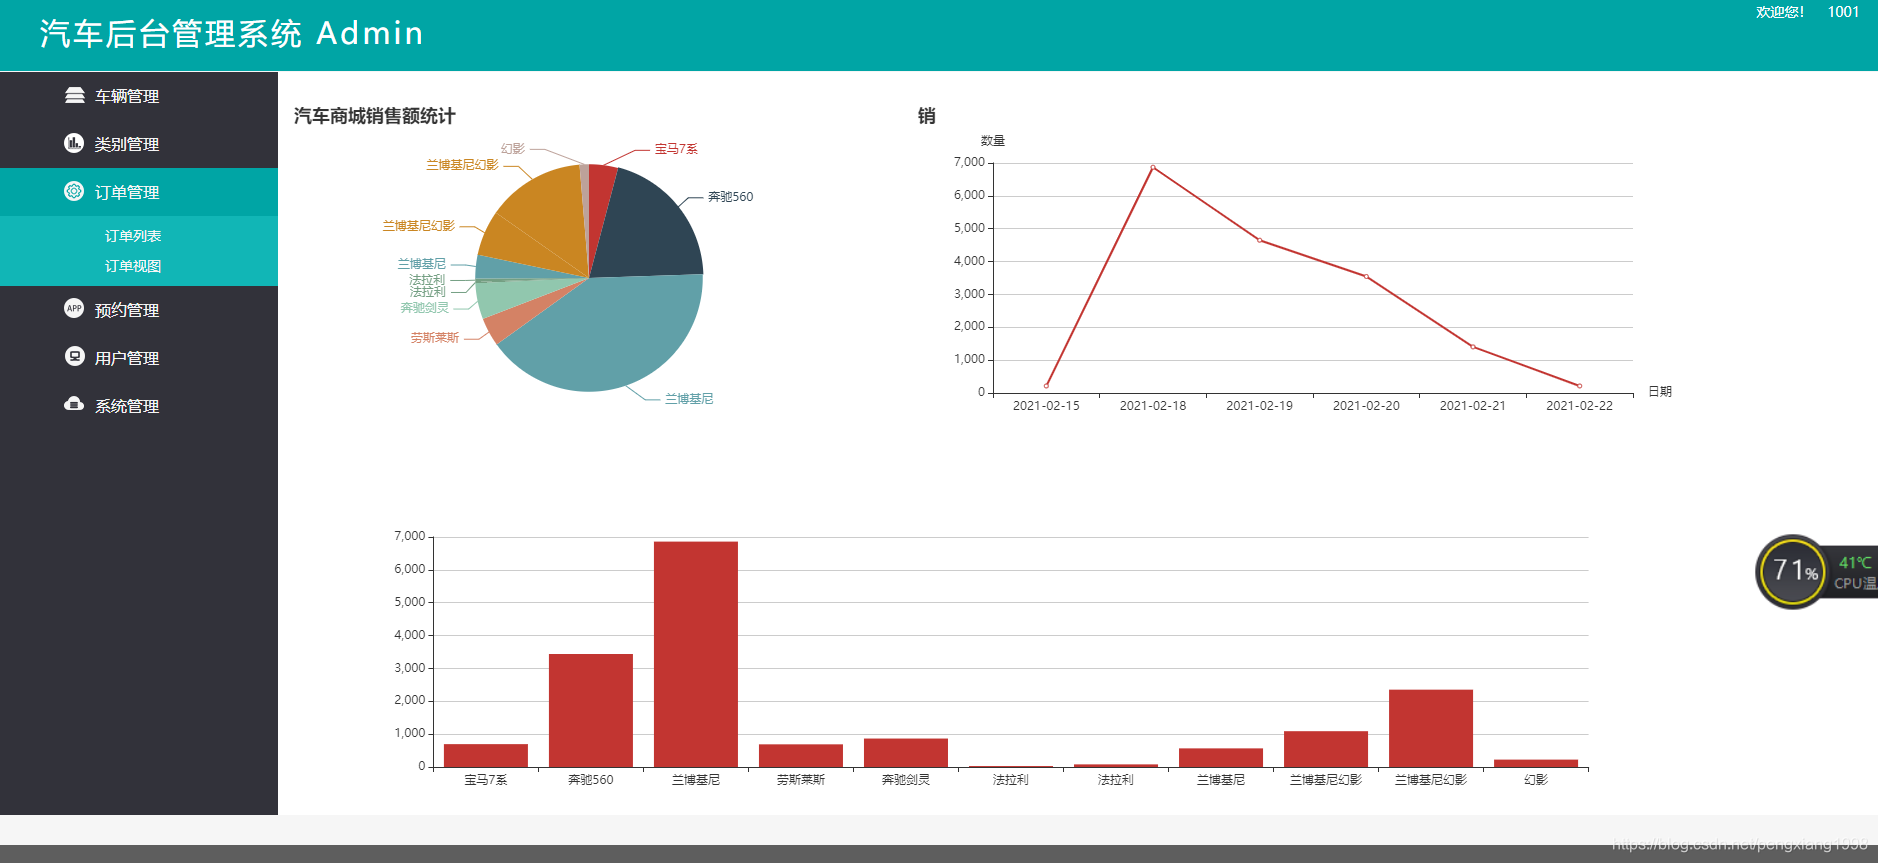The width and height of the screenshot is (1878, 863).
Task: Click the 车辆管理 vehicle icon in sidebar
Action: (x=74, y=95)
